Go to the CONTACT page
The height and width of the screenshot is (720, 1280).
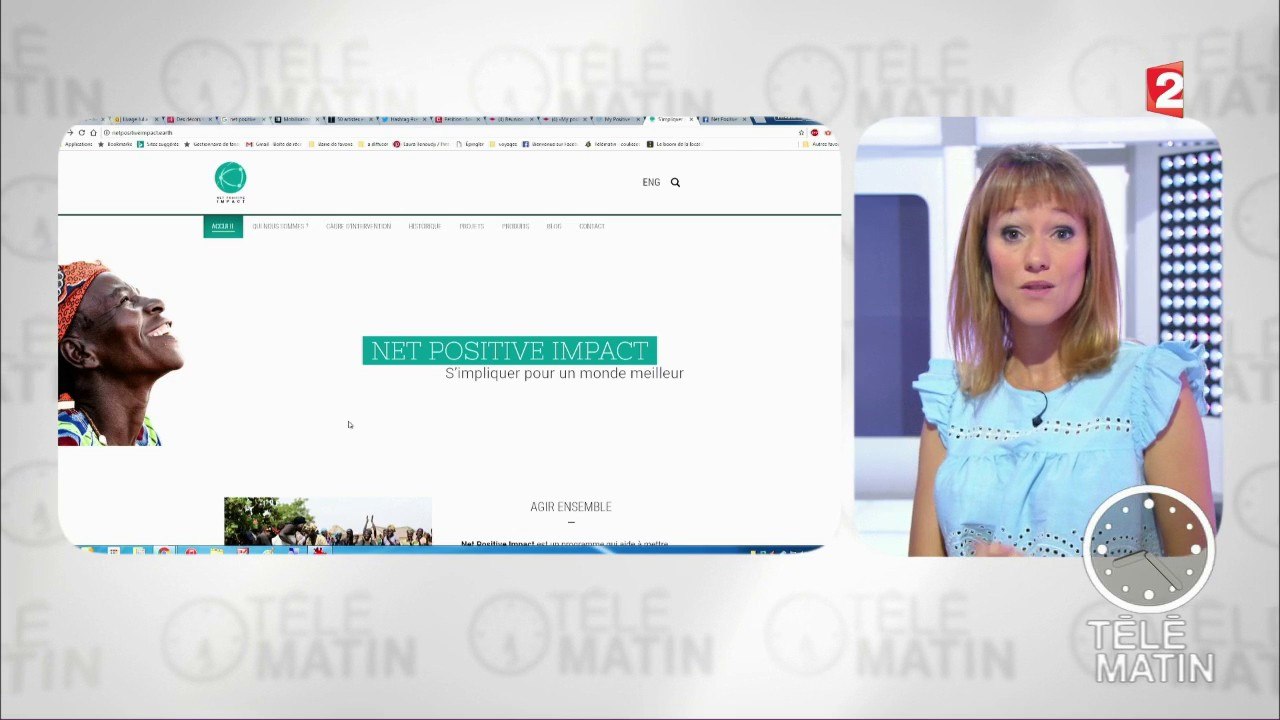point(592,226)
